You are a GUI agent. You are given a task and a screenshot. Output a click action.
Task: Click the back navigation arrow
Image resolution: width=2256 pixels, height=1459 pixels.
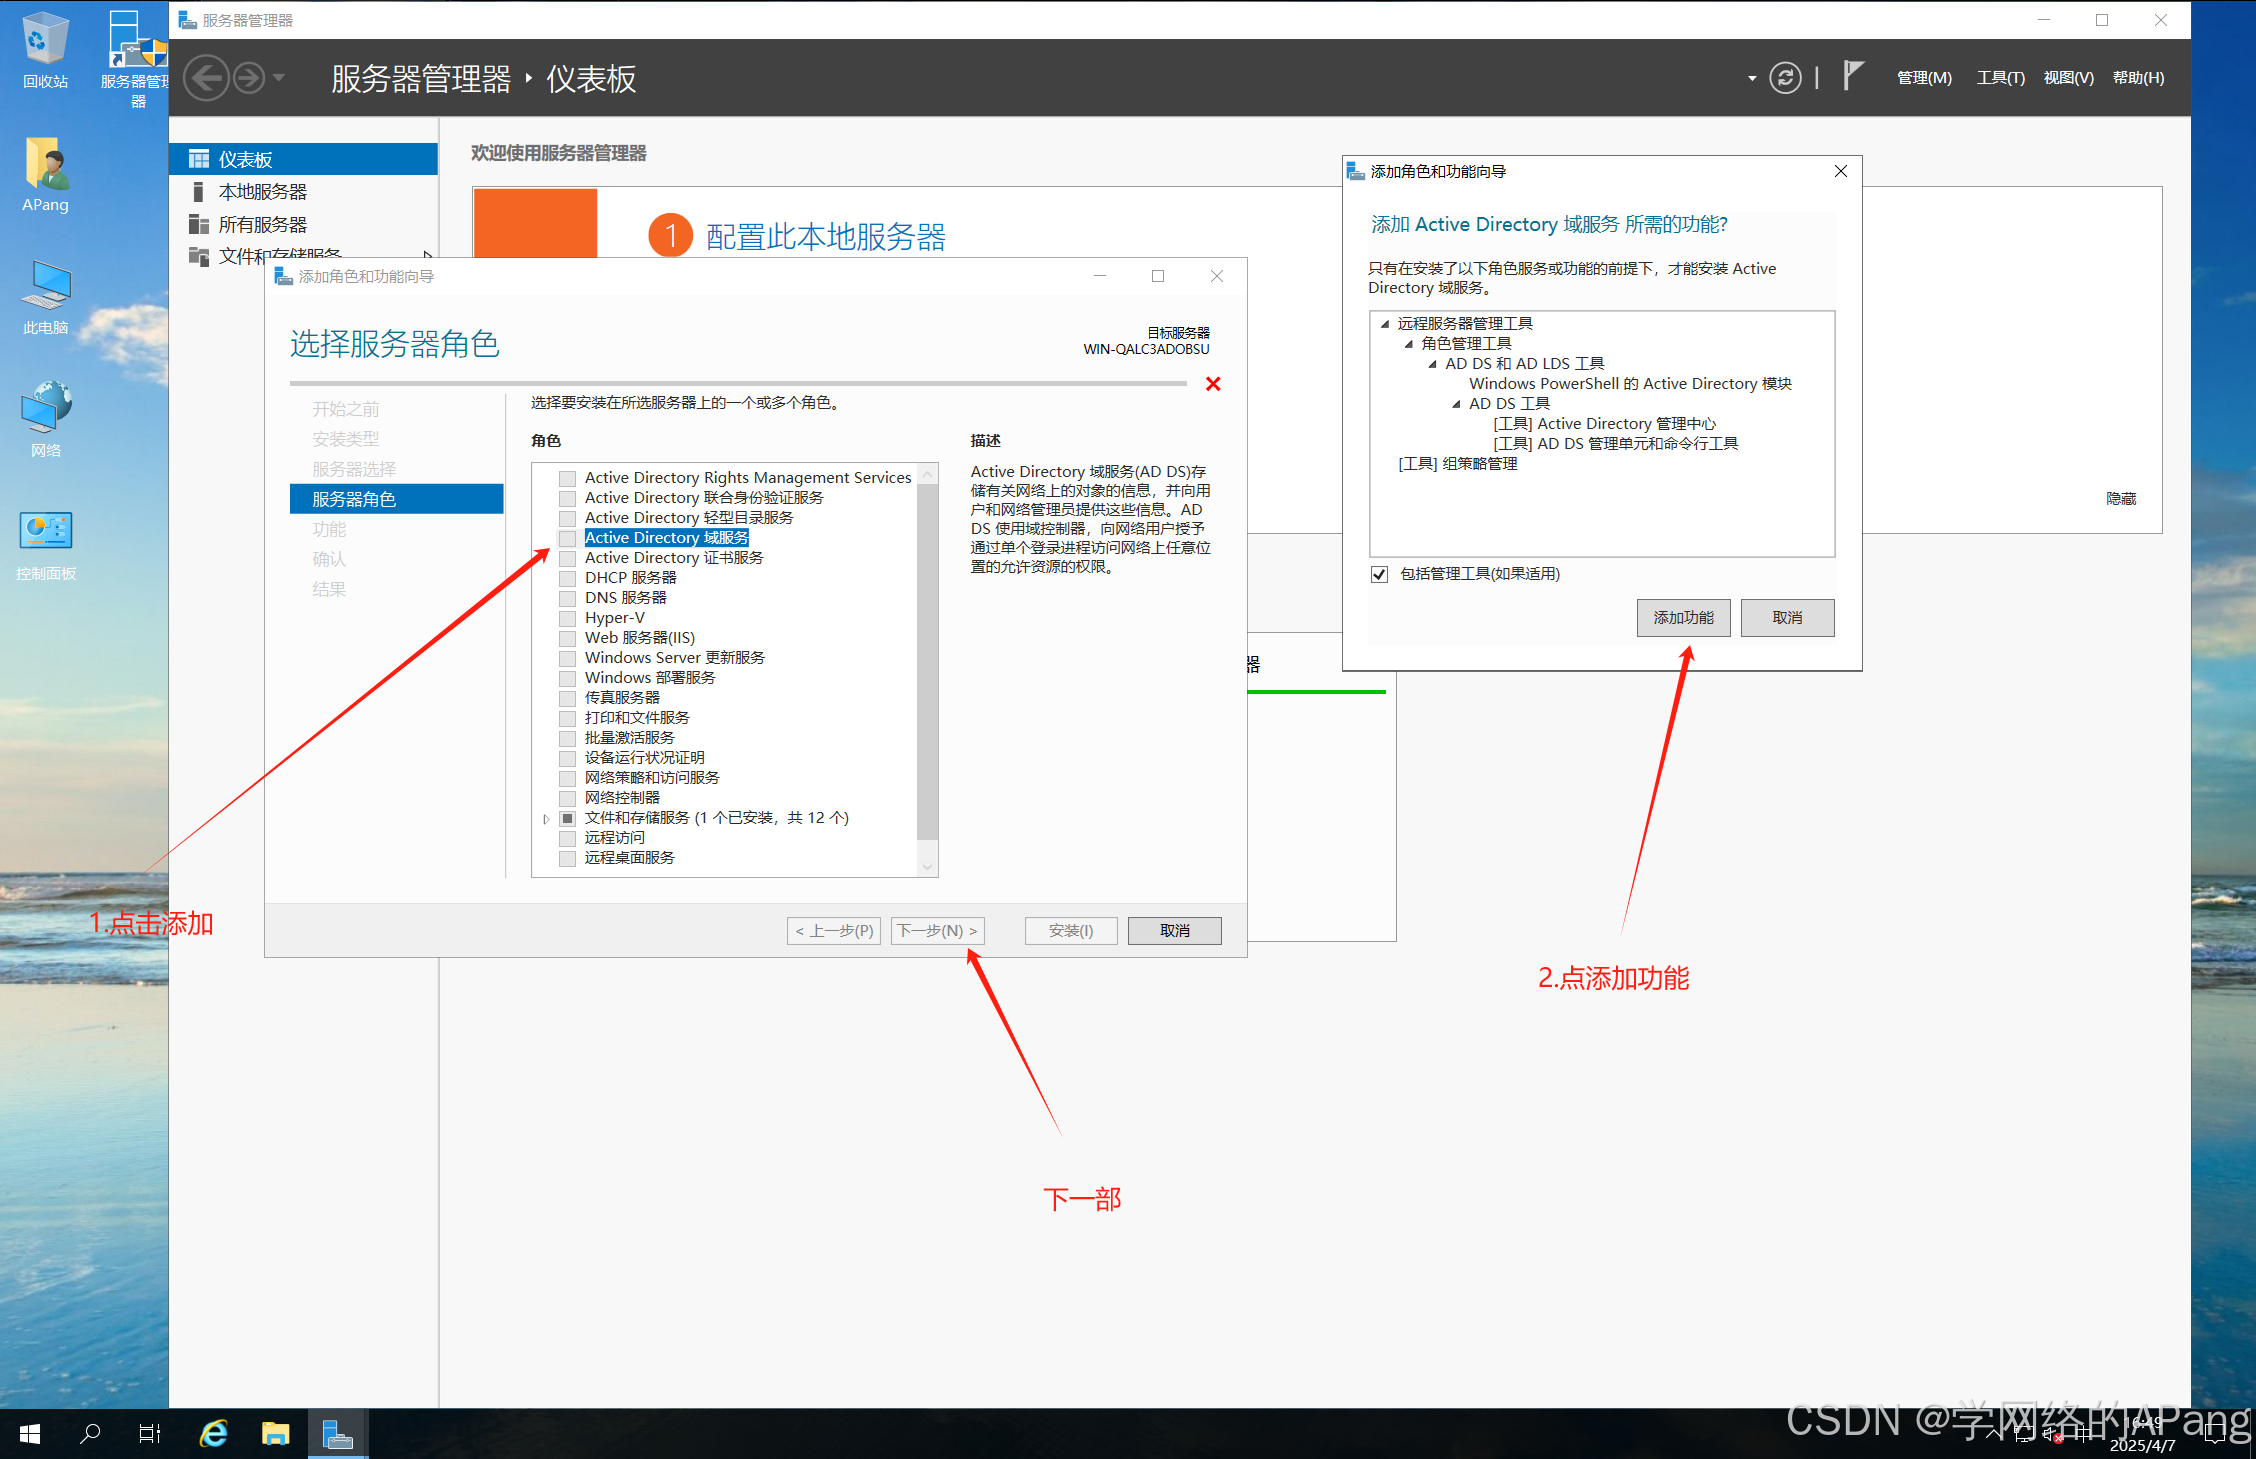coord(207,78)
